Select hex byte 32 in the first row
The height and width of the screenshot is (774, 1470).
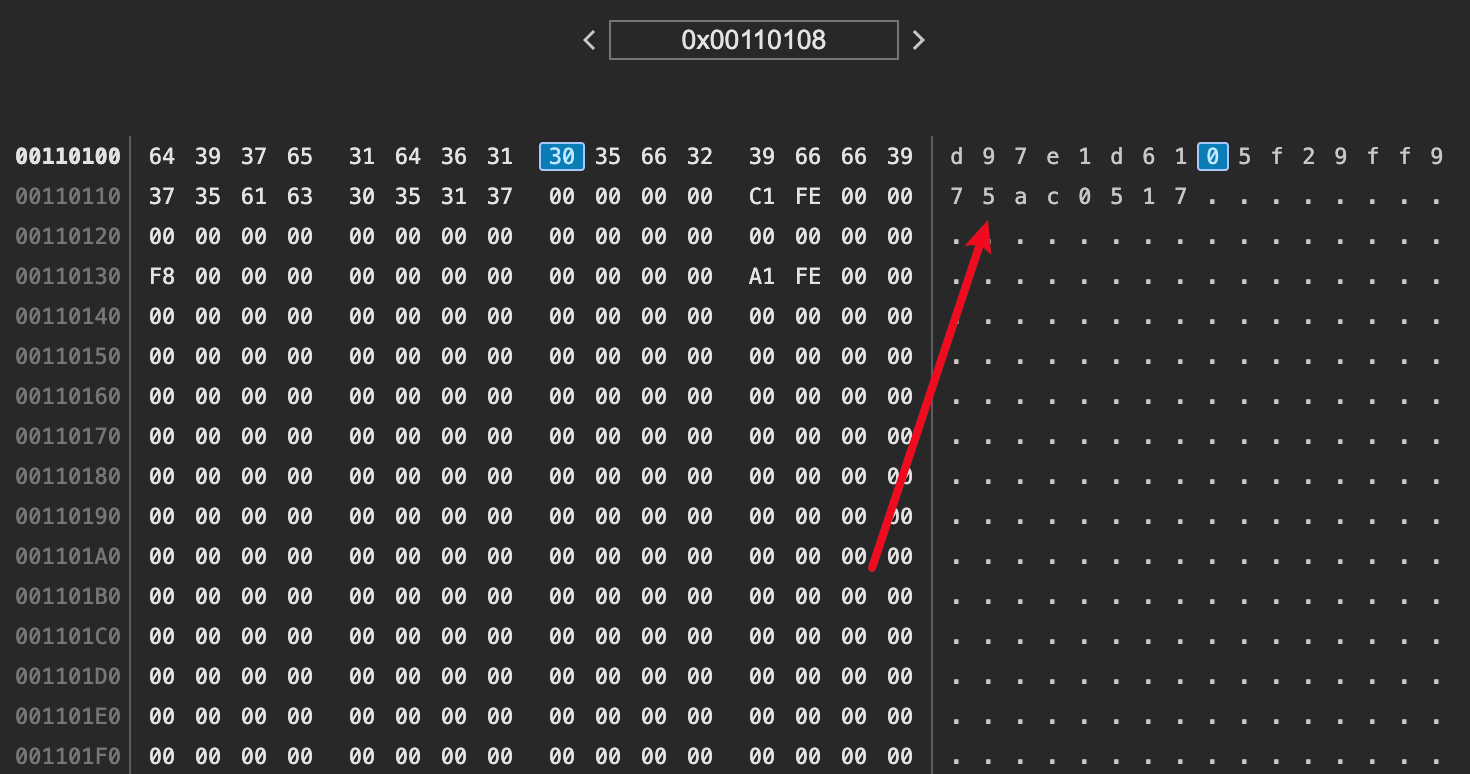point(700,156)
